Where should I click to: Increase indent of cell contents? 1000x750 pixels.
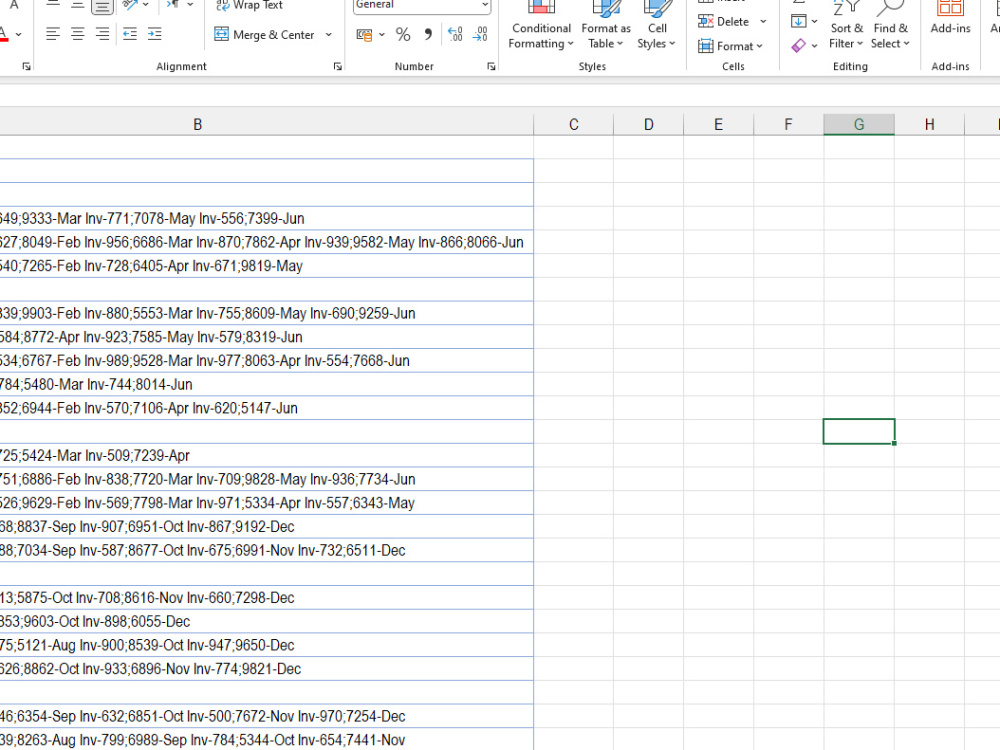coord(155,34)
